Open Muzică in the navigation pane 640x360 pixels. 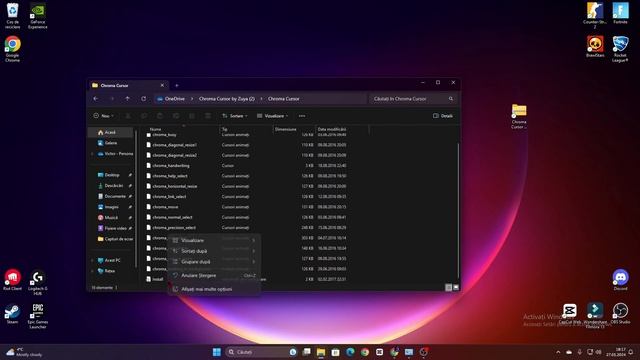112,218
